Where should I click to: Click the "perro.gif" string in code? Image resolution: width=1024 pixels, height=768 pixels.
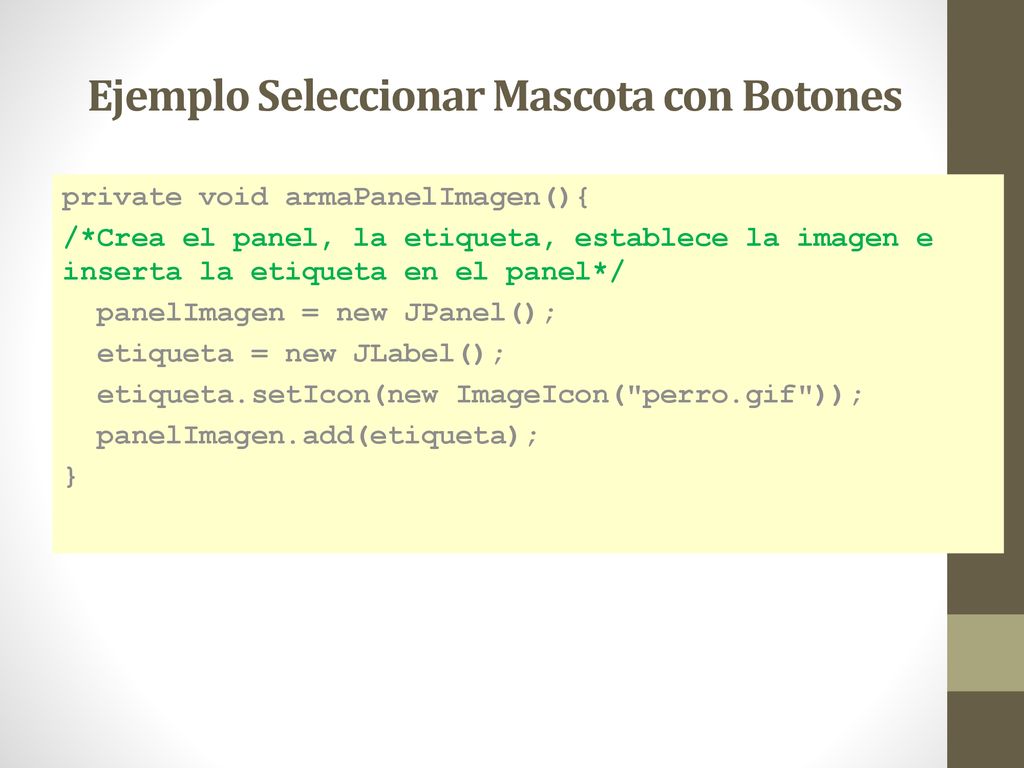click(720, 394)
